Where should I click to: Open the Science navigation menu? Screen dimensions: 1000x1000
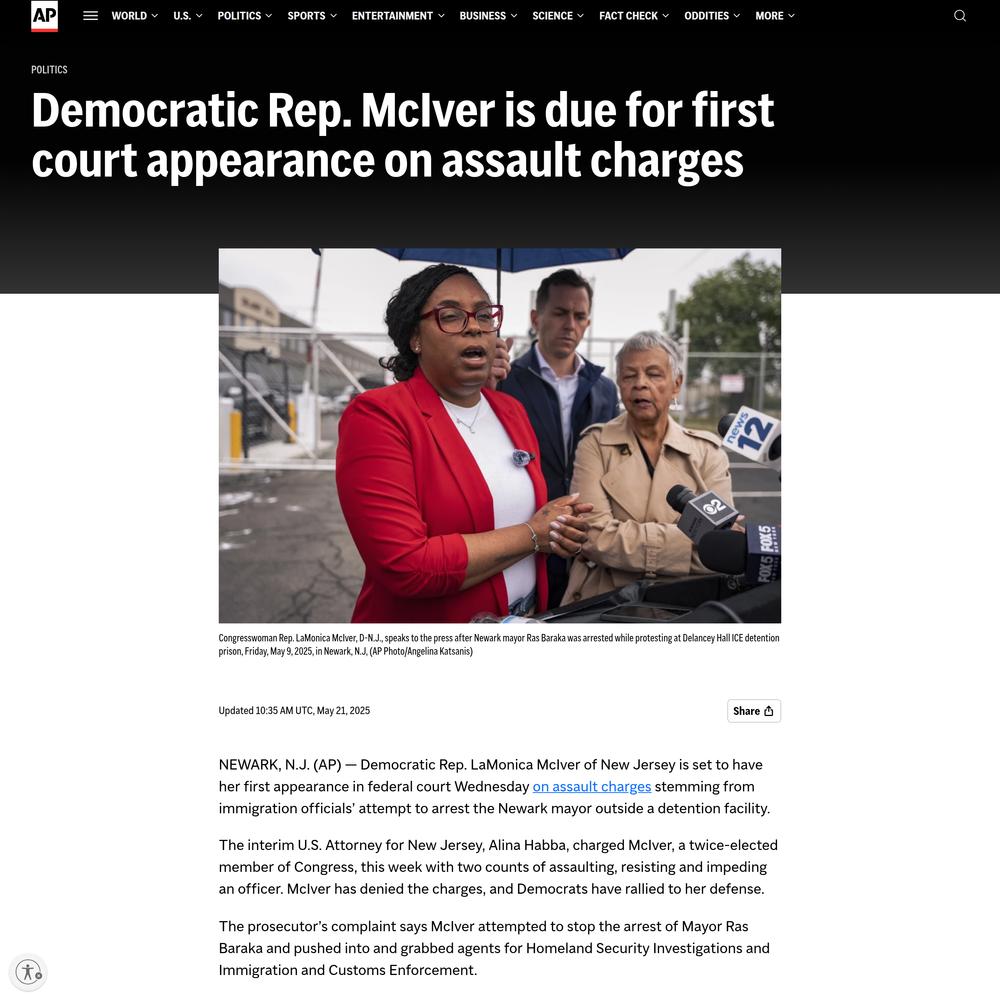(557, 16)
